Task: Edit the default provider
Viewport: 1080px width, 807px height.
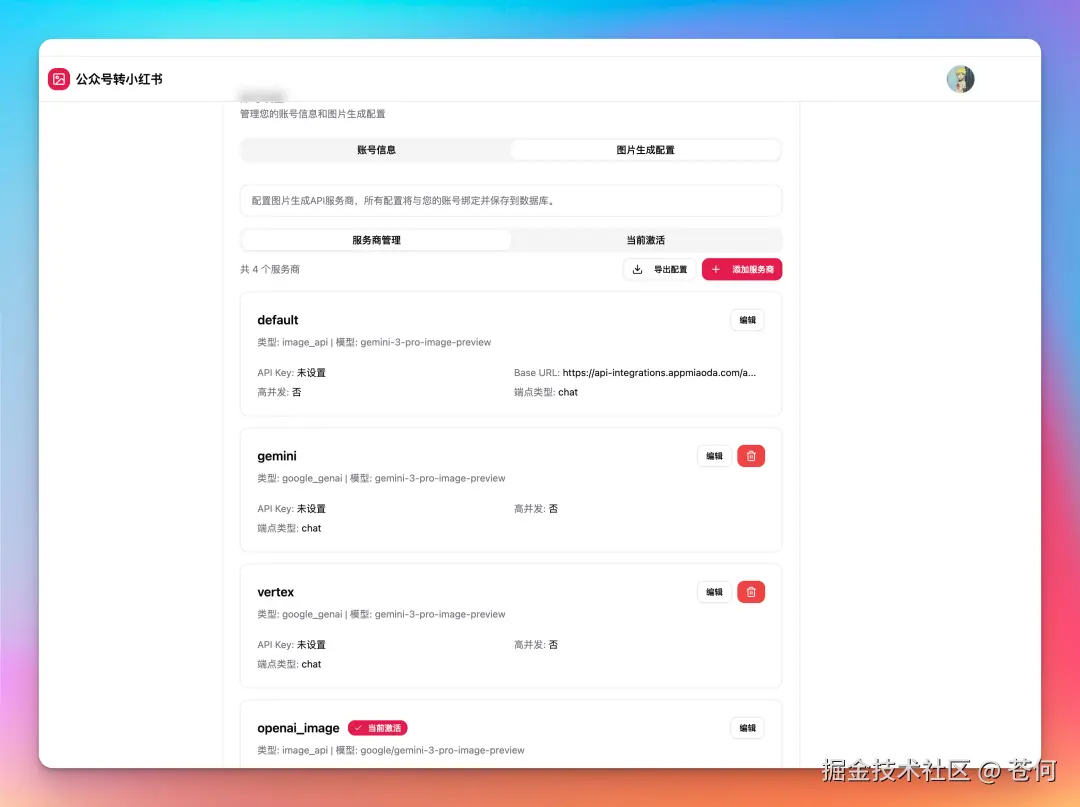Action: (747, 320)
